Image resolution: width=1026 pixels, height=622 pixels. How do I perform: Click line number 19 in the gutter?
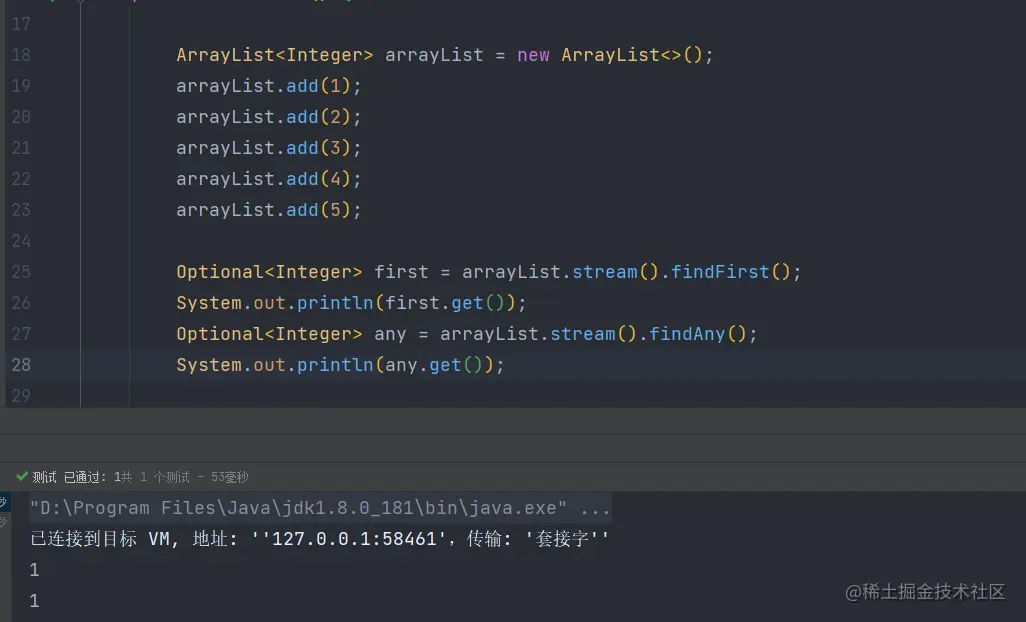pyautogui.click(x=21, y=86)
